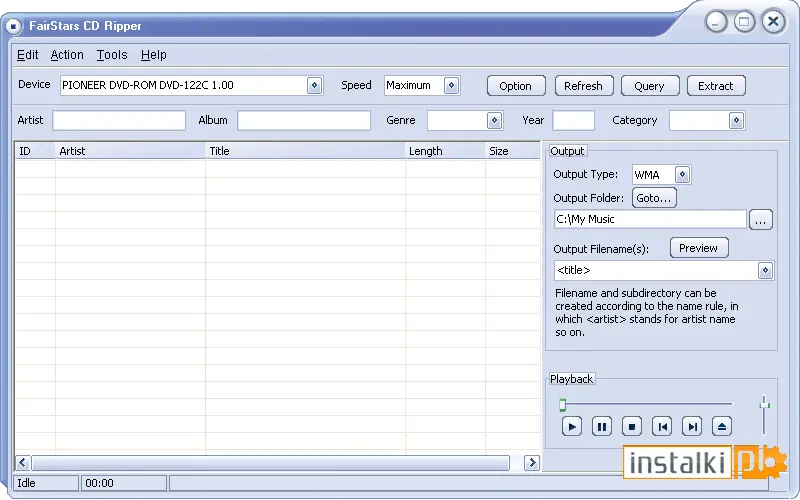Open the Action menu

[x=67, y=55]
